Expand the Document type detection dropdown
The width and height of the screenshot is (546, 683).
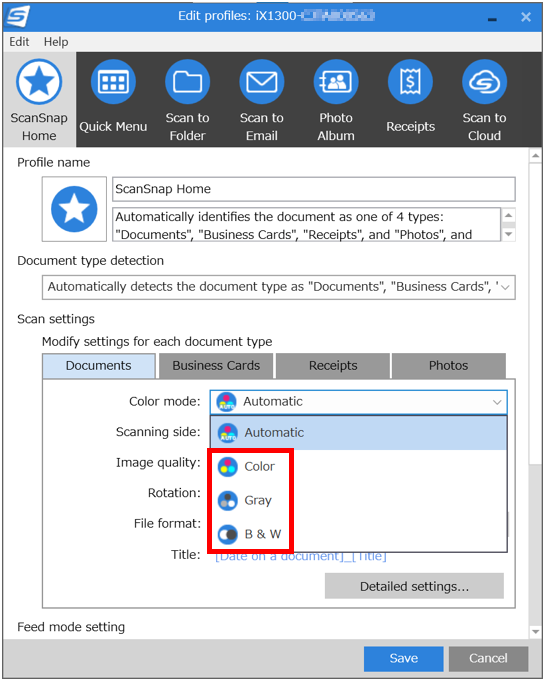pyautogui.click(x=279, y=287)
